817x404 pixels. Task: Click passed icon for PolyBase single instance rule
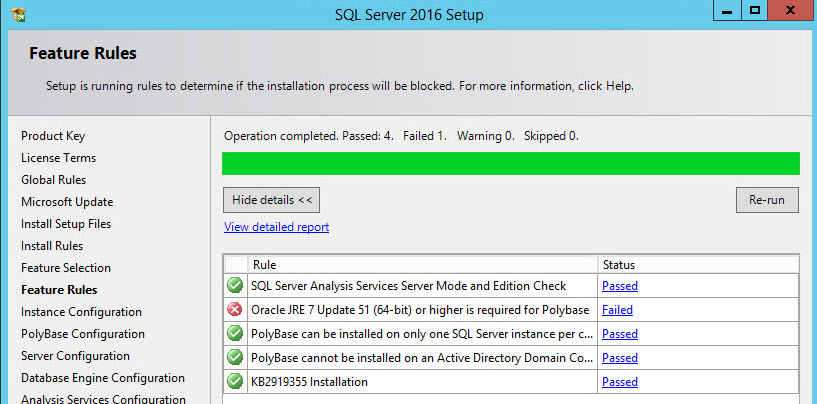click(x=235, y=334)
